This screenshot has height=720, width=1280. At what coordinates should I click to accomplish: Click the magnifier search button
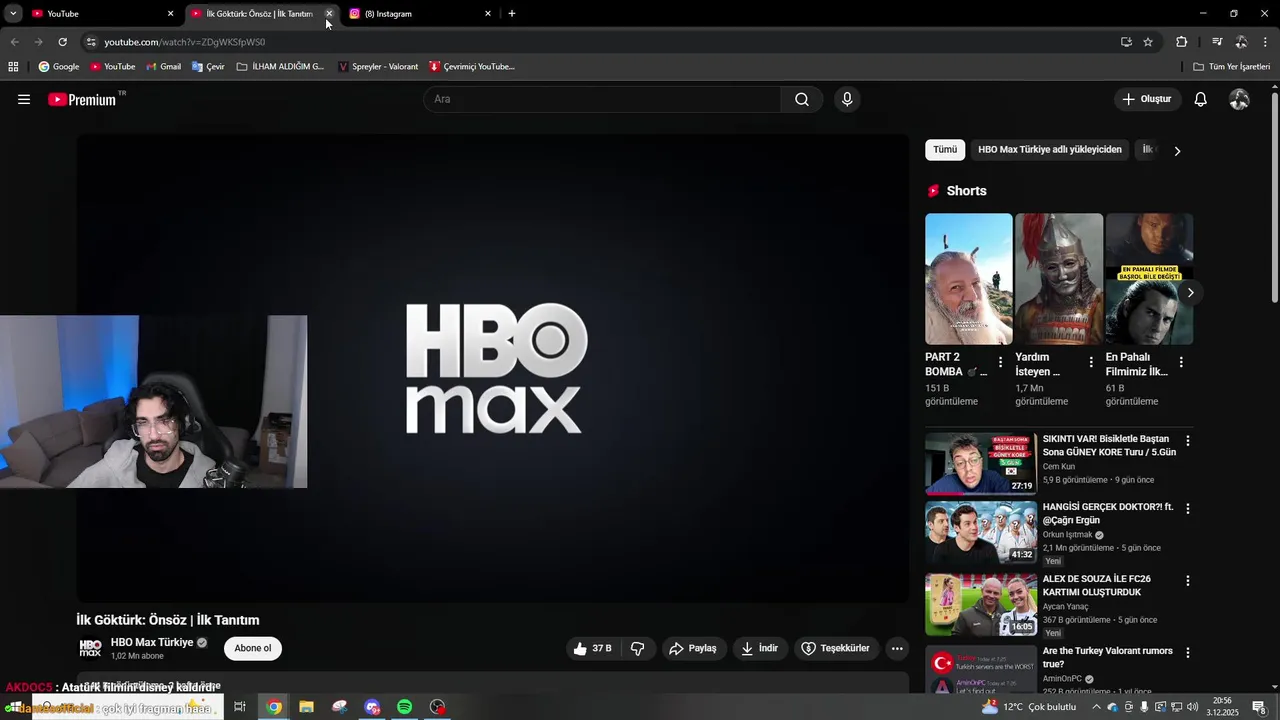[802, 99]
